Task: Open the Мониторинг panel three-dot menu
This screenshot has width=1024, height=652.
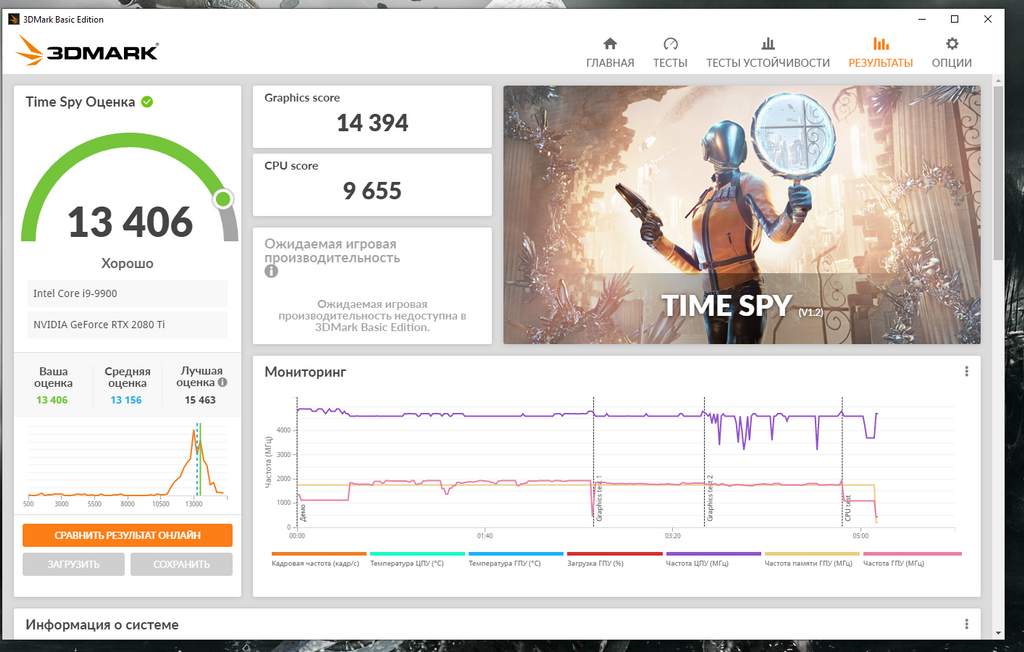Action: pos(967,371)
